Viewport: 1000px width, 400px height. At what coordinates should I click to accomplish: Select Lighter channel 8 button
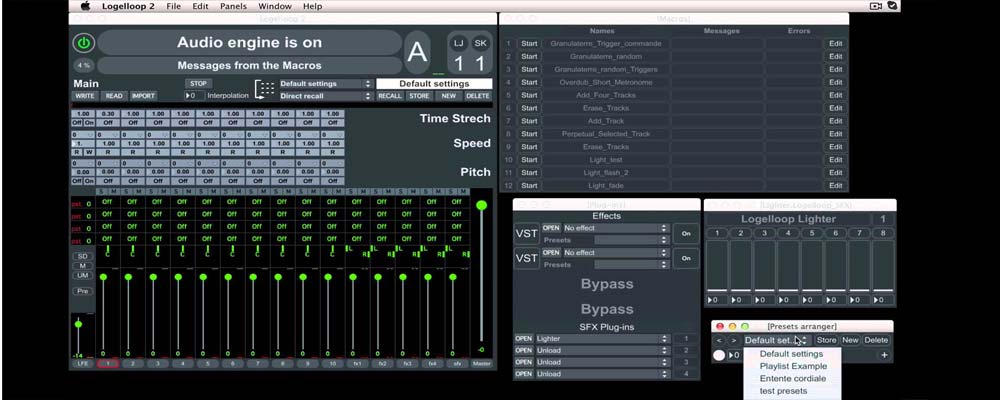883,233
